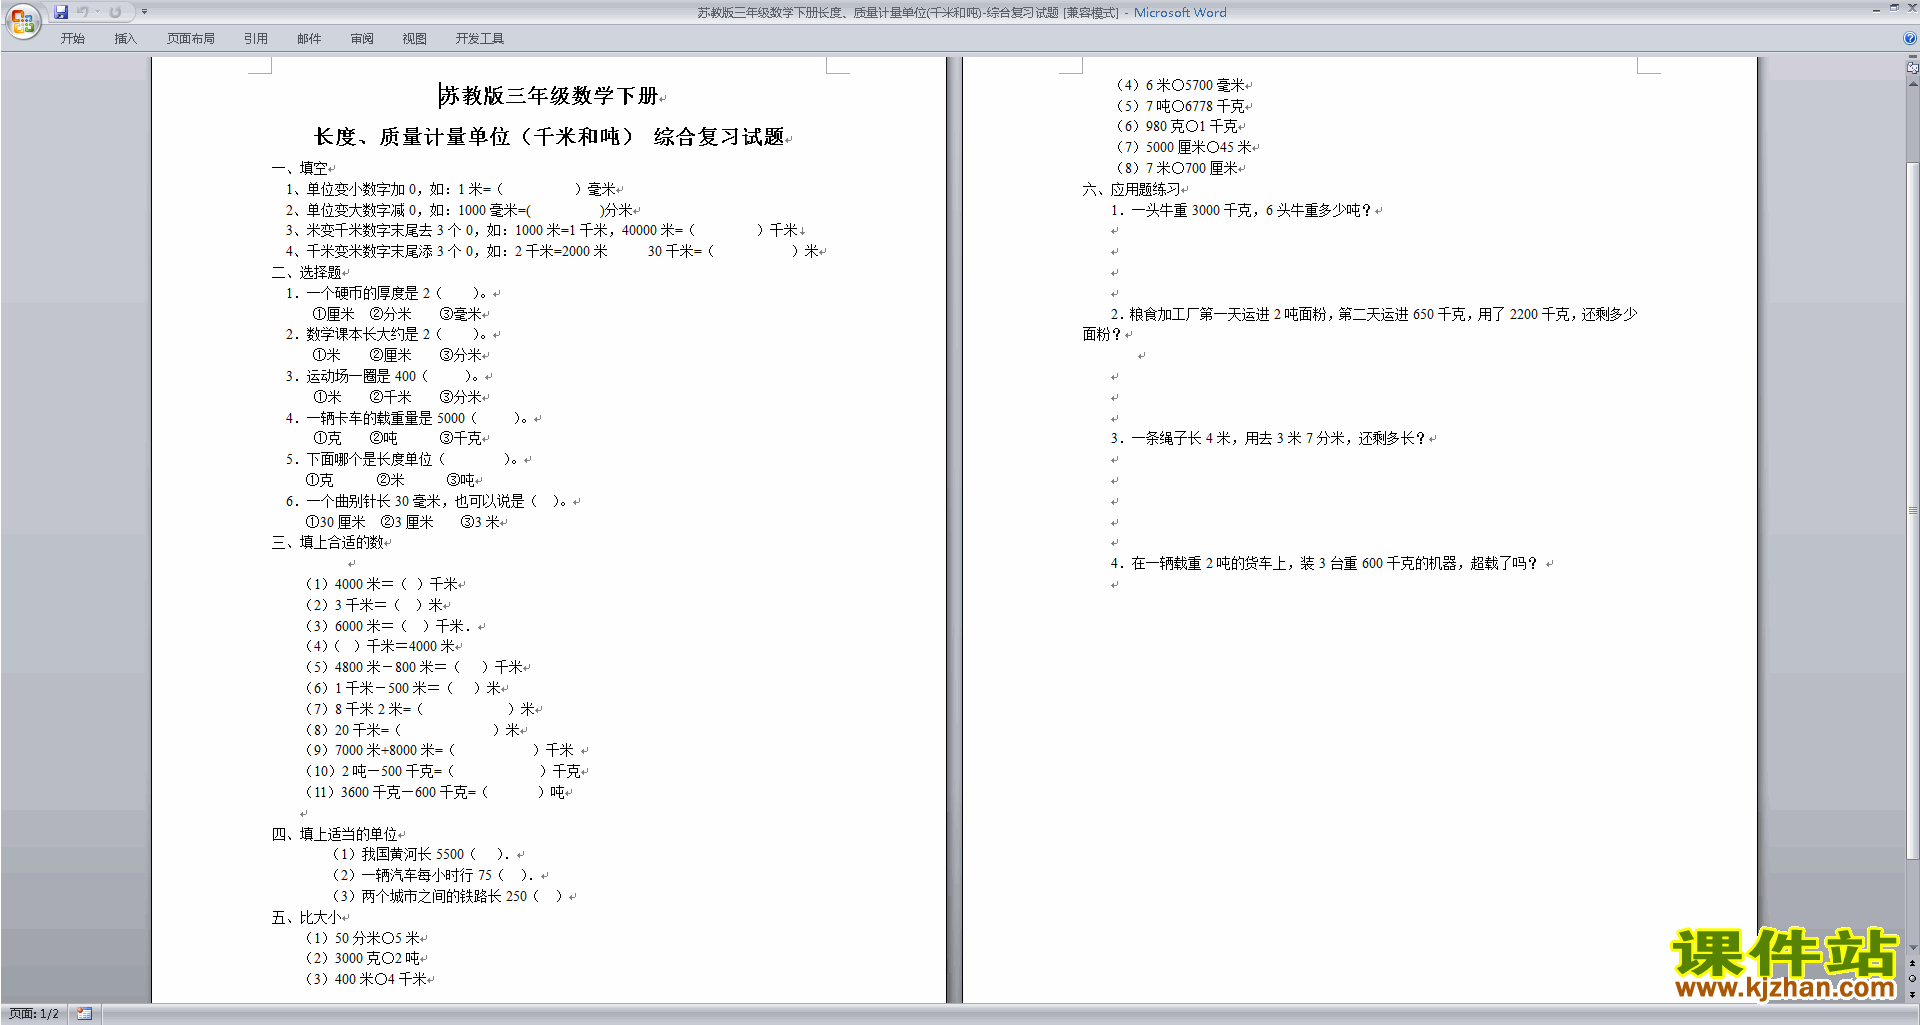Image resolution: width=1920 pixels, height=1025 pixels.
Task: Click the line 我国黄河长 5500
Action: coord(423,854)
